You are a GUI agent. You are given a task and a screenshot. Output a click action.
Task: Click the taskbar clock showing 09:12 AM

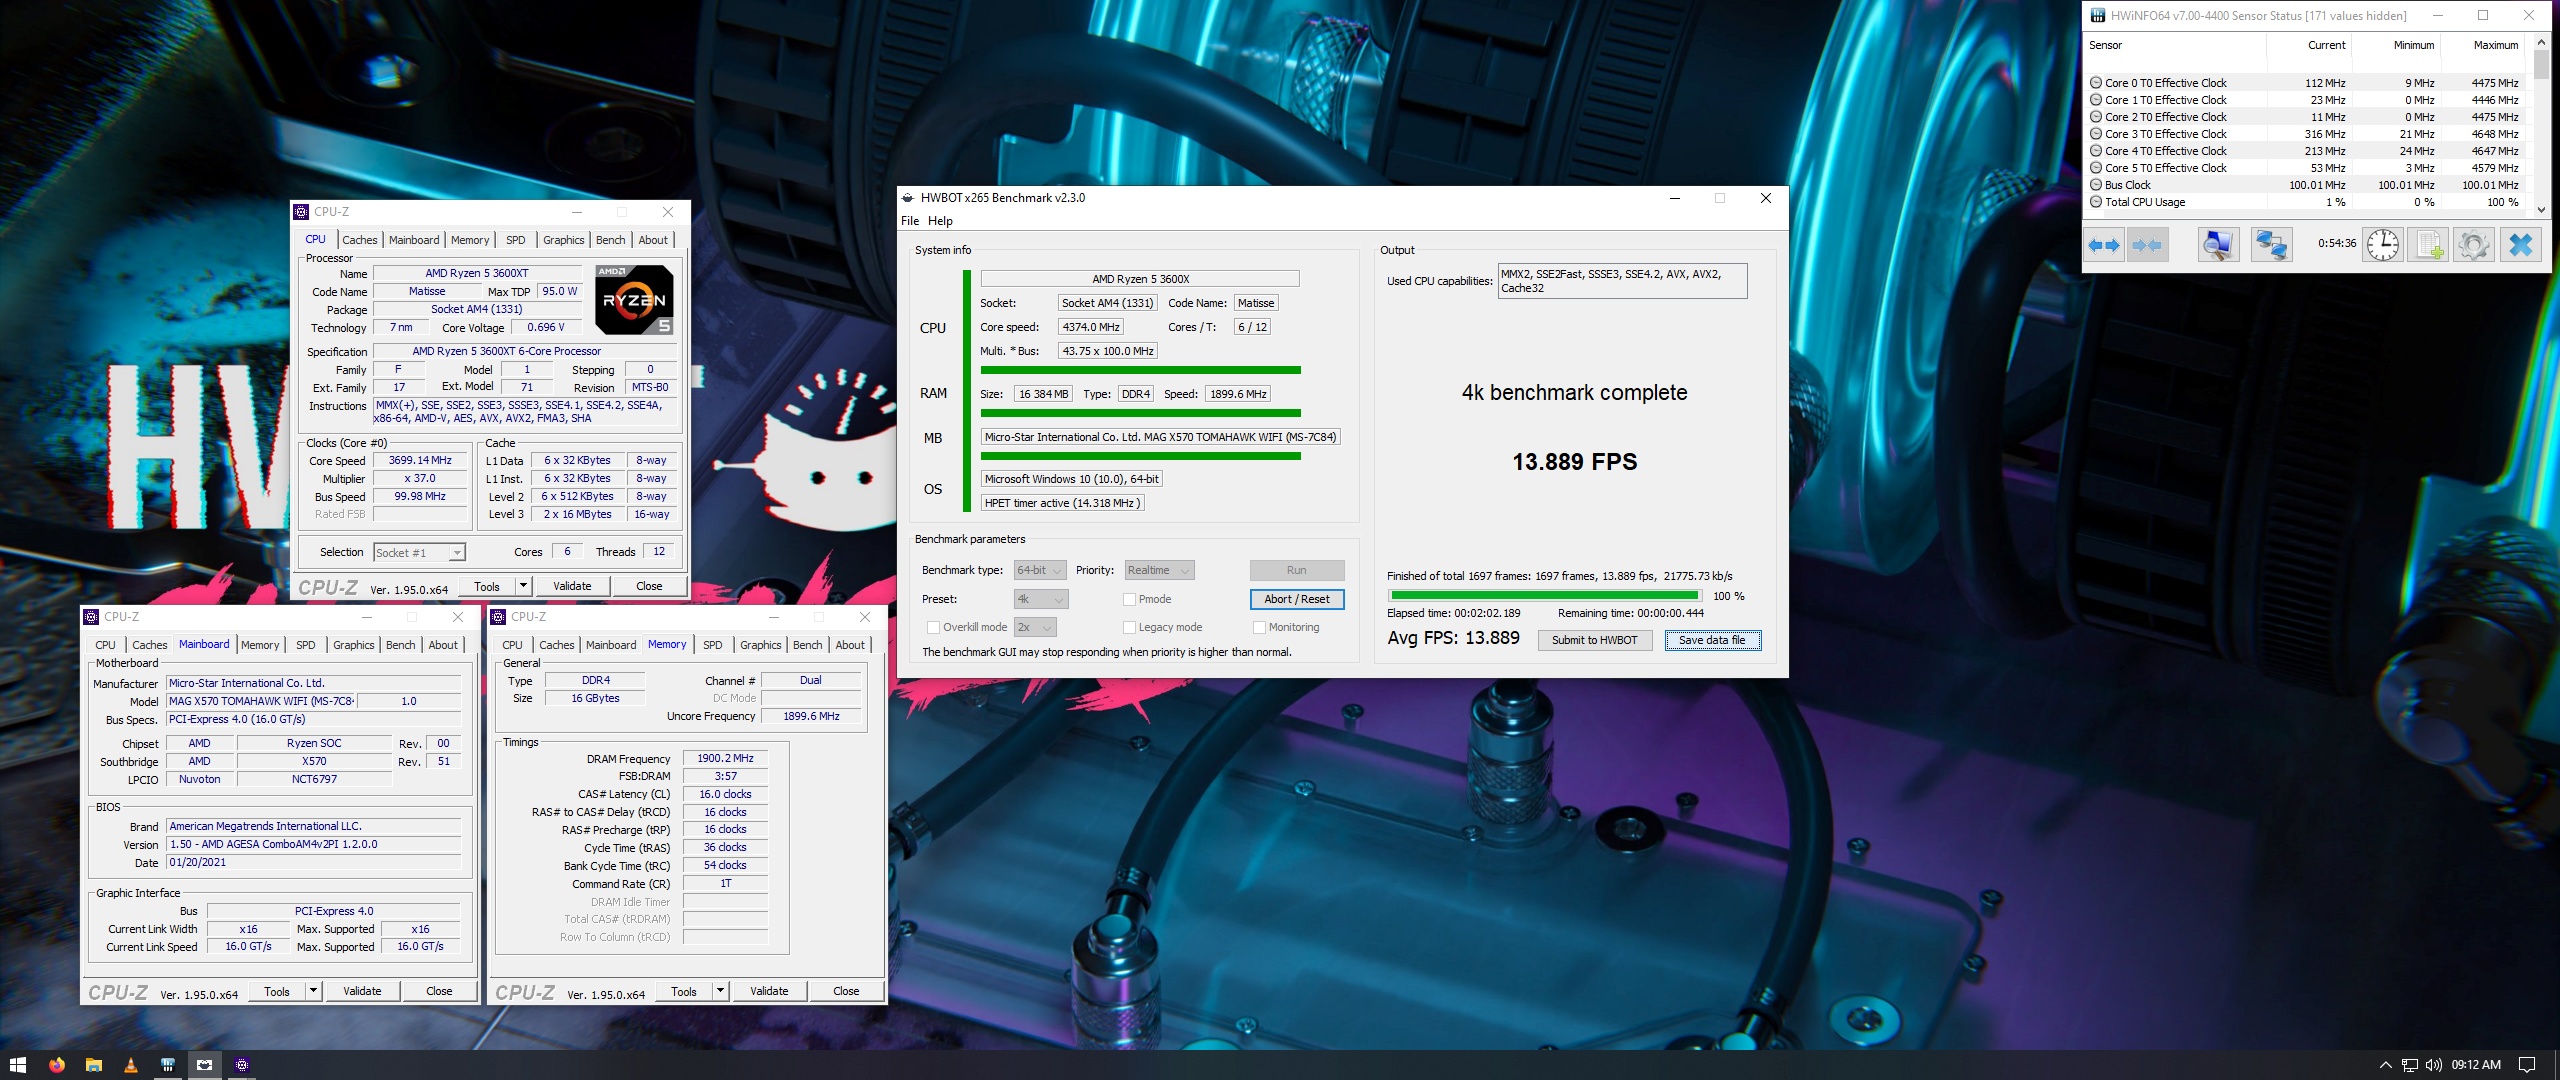tap(2476, 1065)
